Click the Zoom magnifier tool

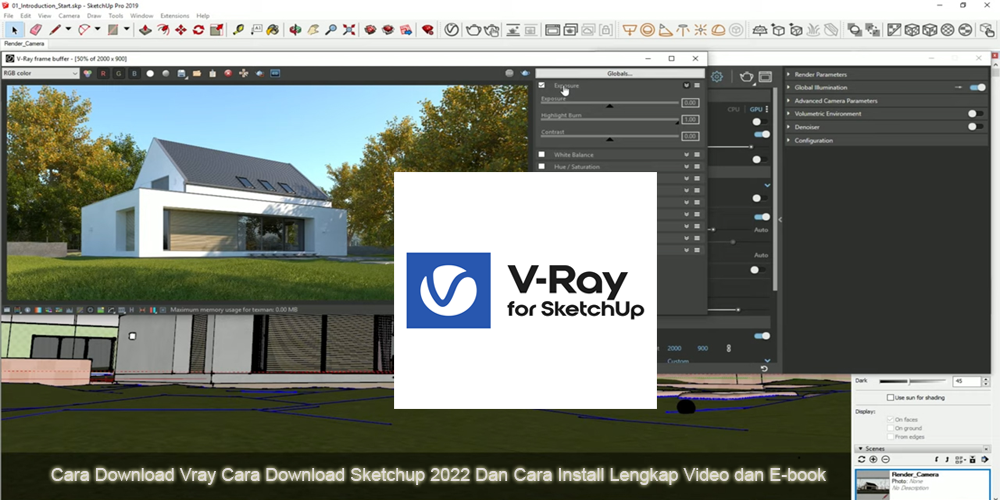coord(330,29)
